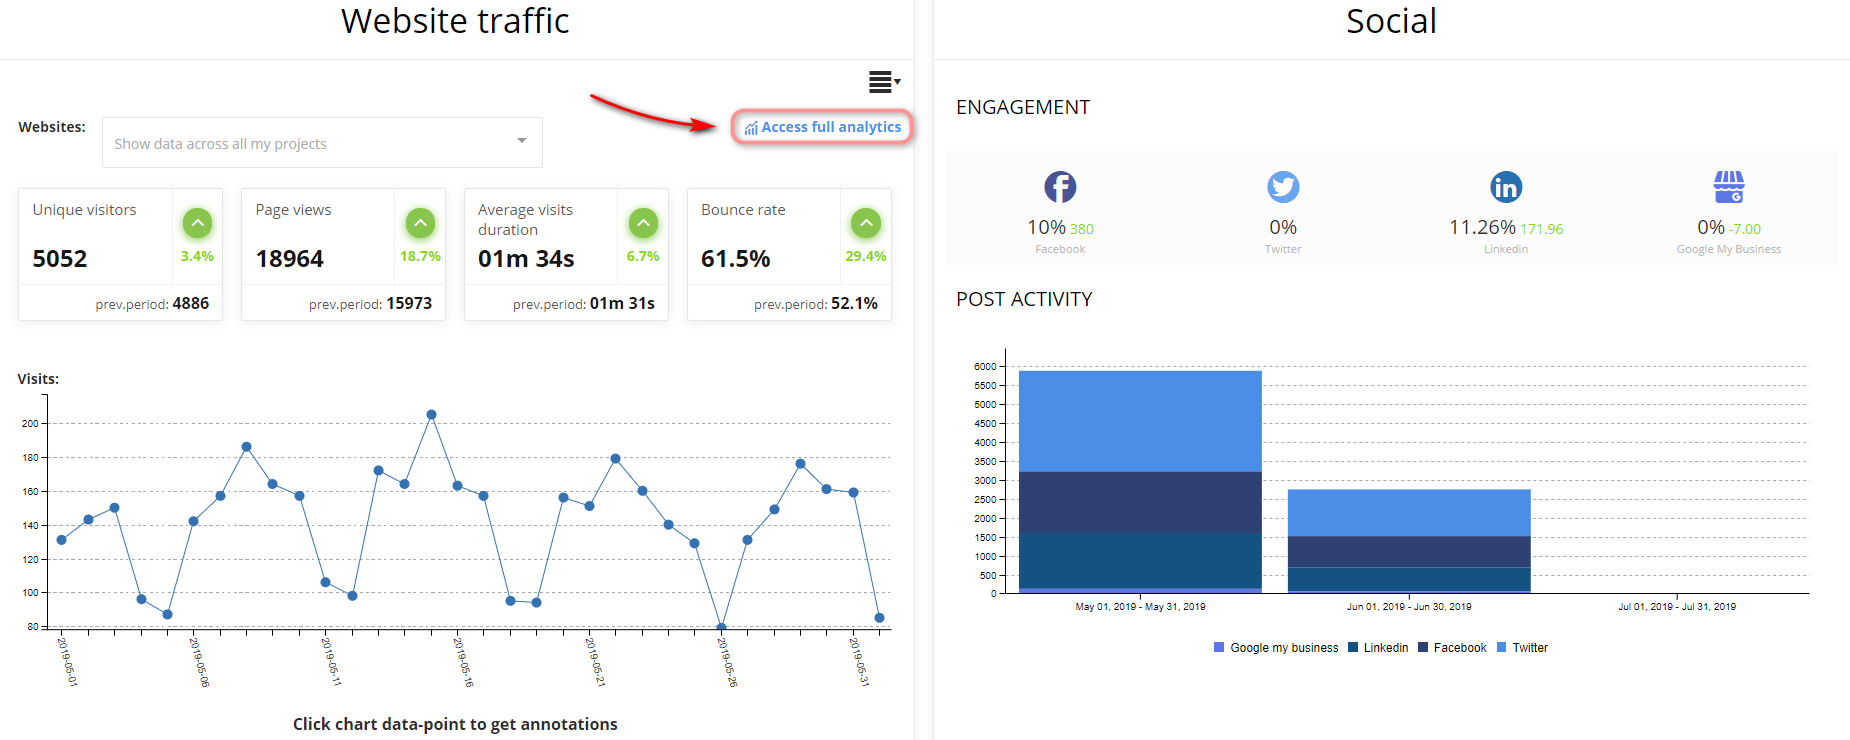Click the POST ACTIVITY section title

click(1024, 299)
